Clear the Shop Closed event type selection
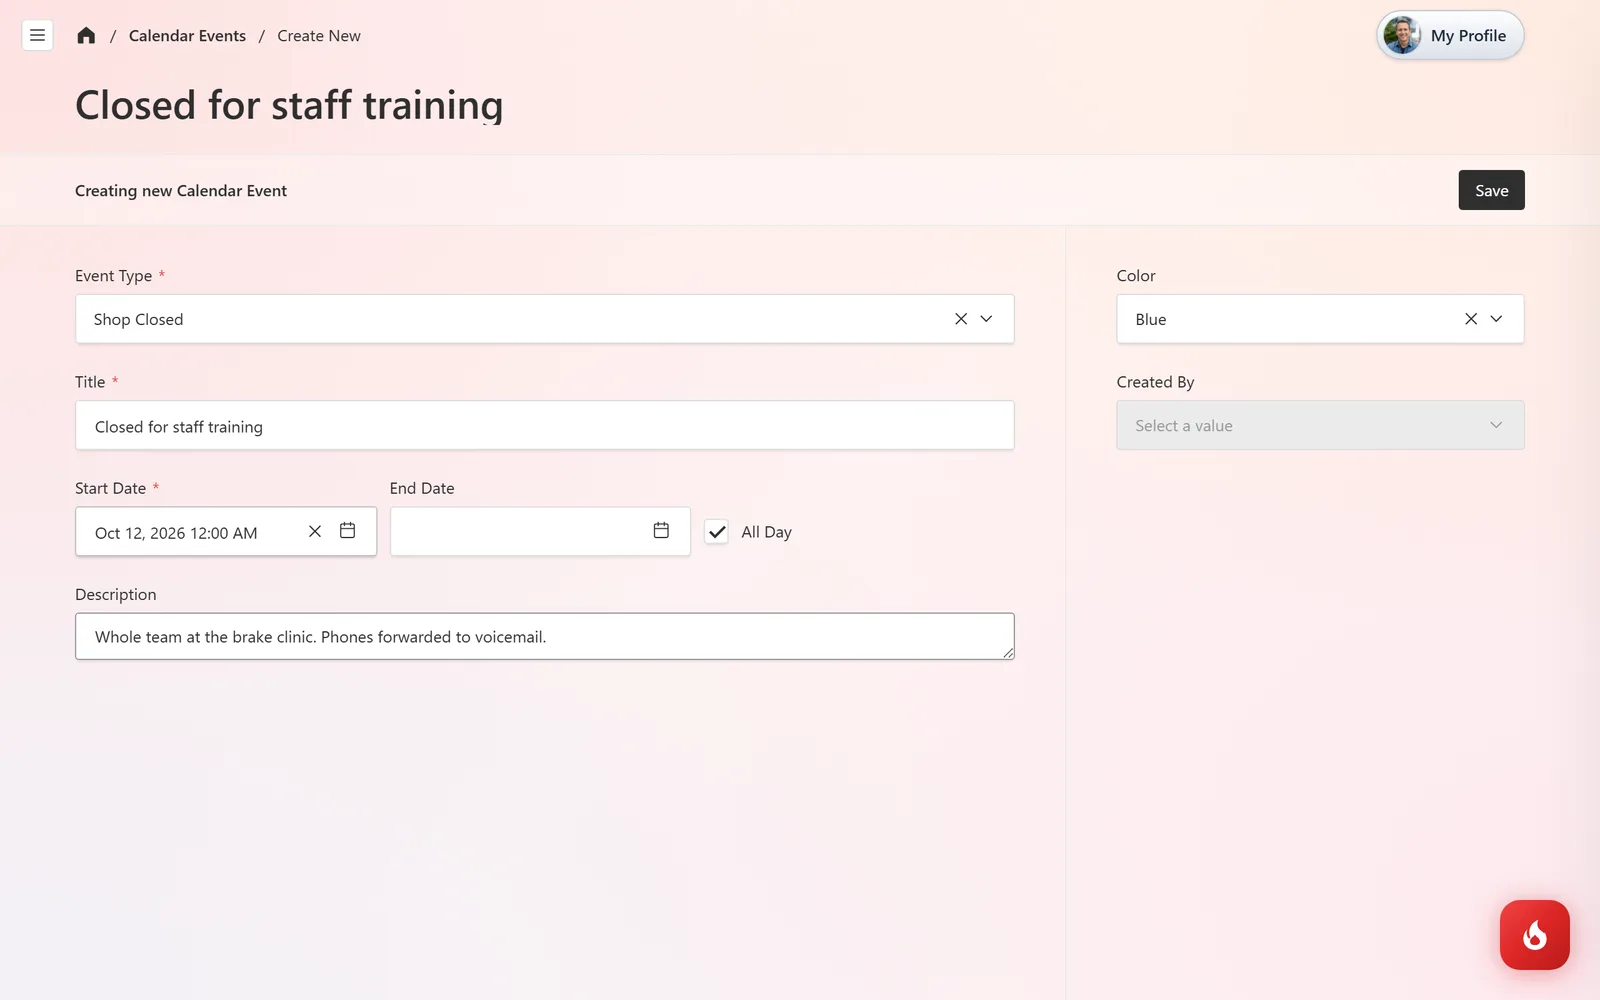 [x=961, y=319]
